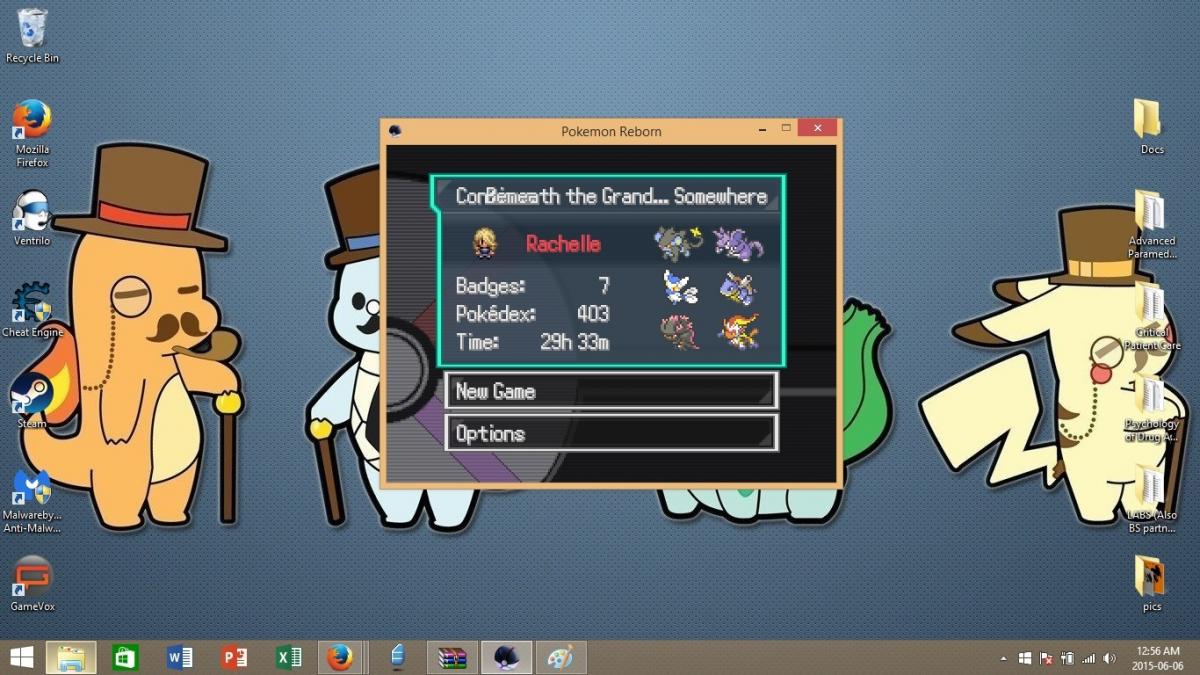Switch to Paint in the taskbar
The image size is (1200, 675).
(x=560, y=657)
